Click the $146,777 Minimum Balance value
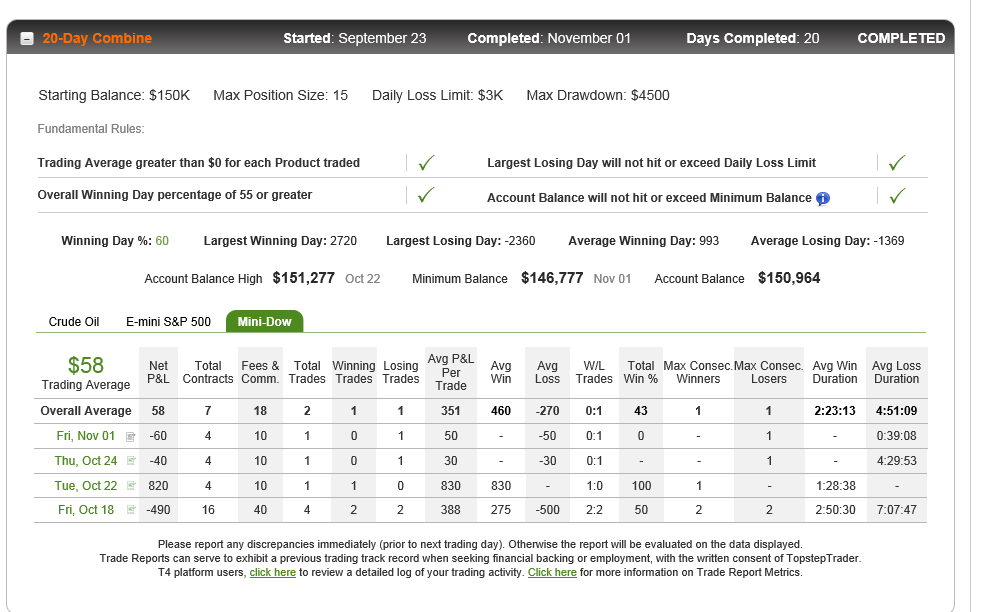 point(552,278)
